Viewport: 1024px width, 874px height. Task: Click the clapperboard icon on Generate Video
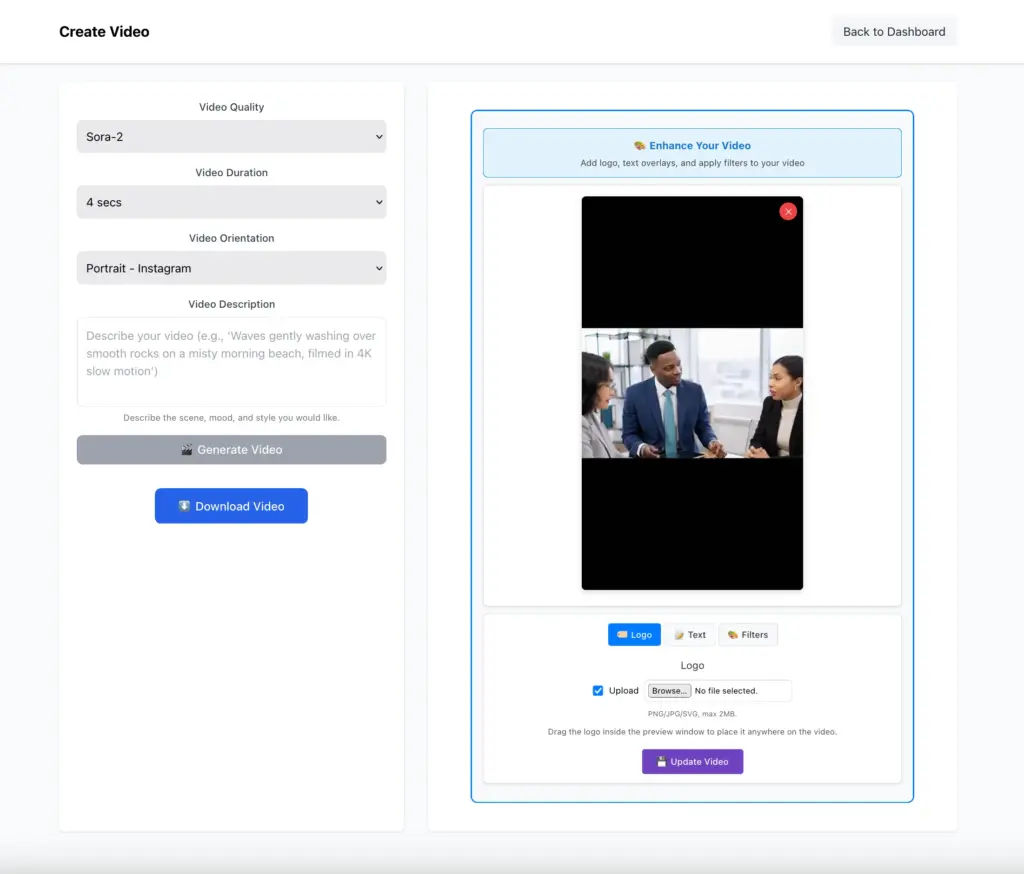coord(186,450)
